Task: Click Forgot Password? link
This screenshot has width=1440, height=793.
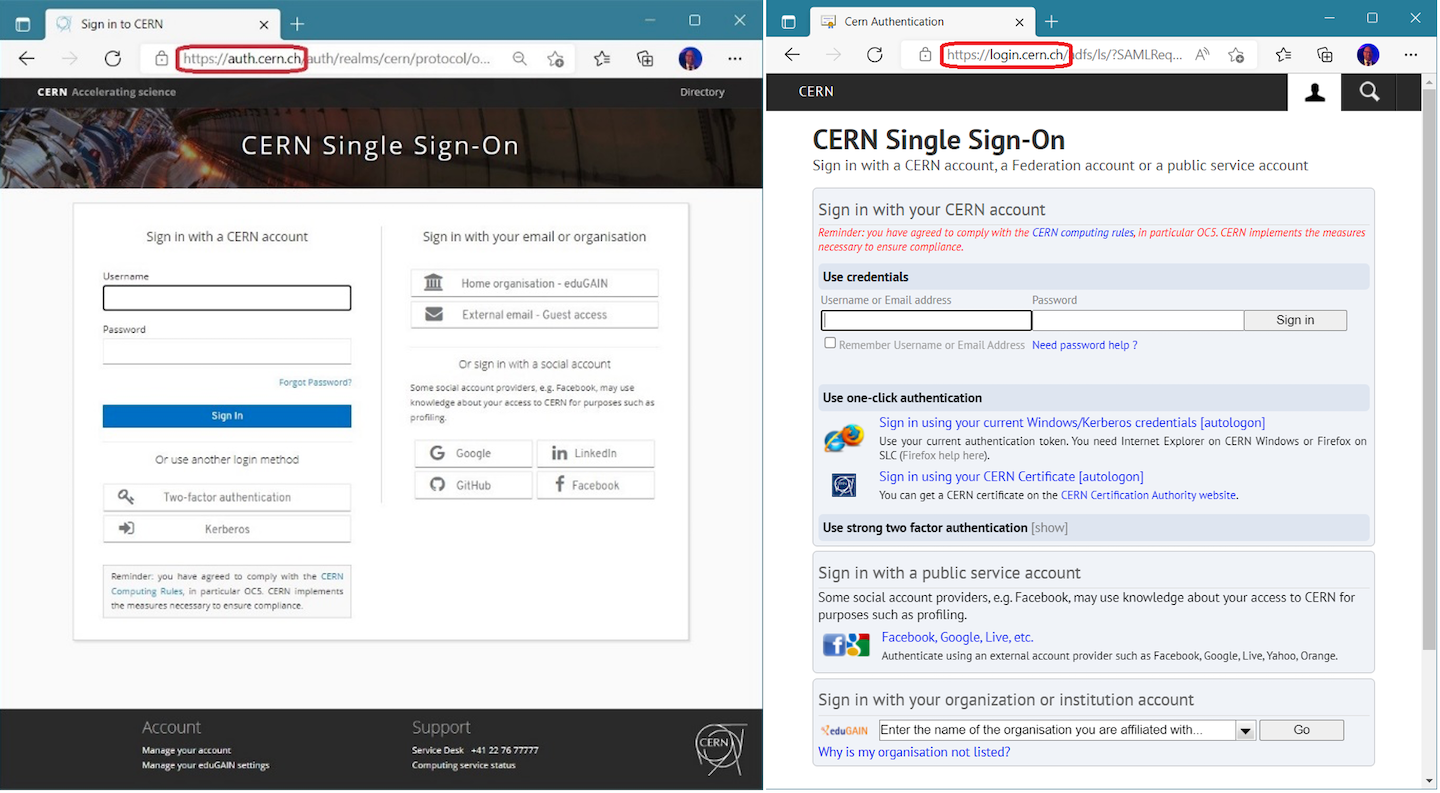Action: click(315, 382)
